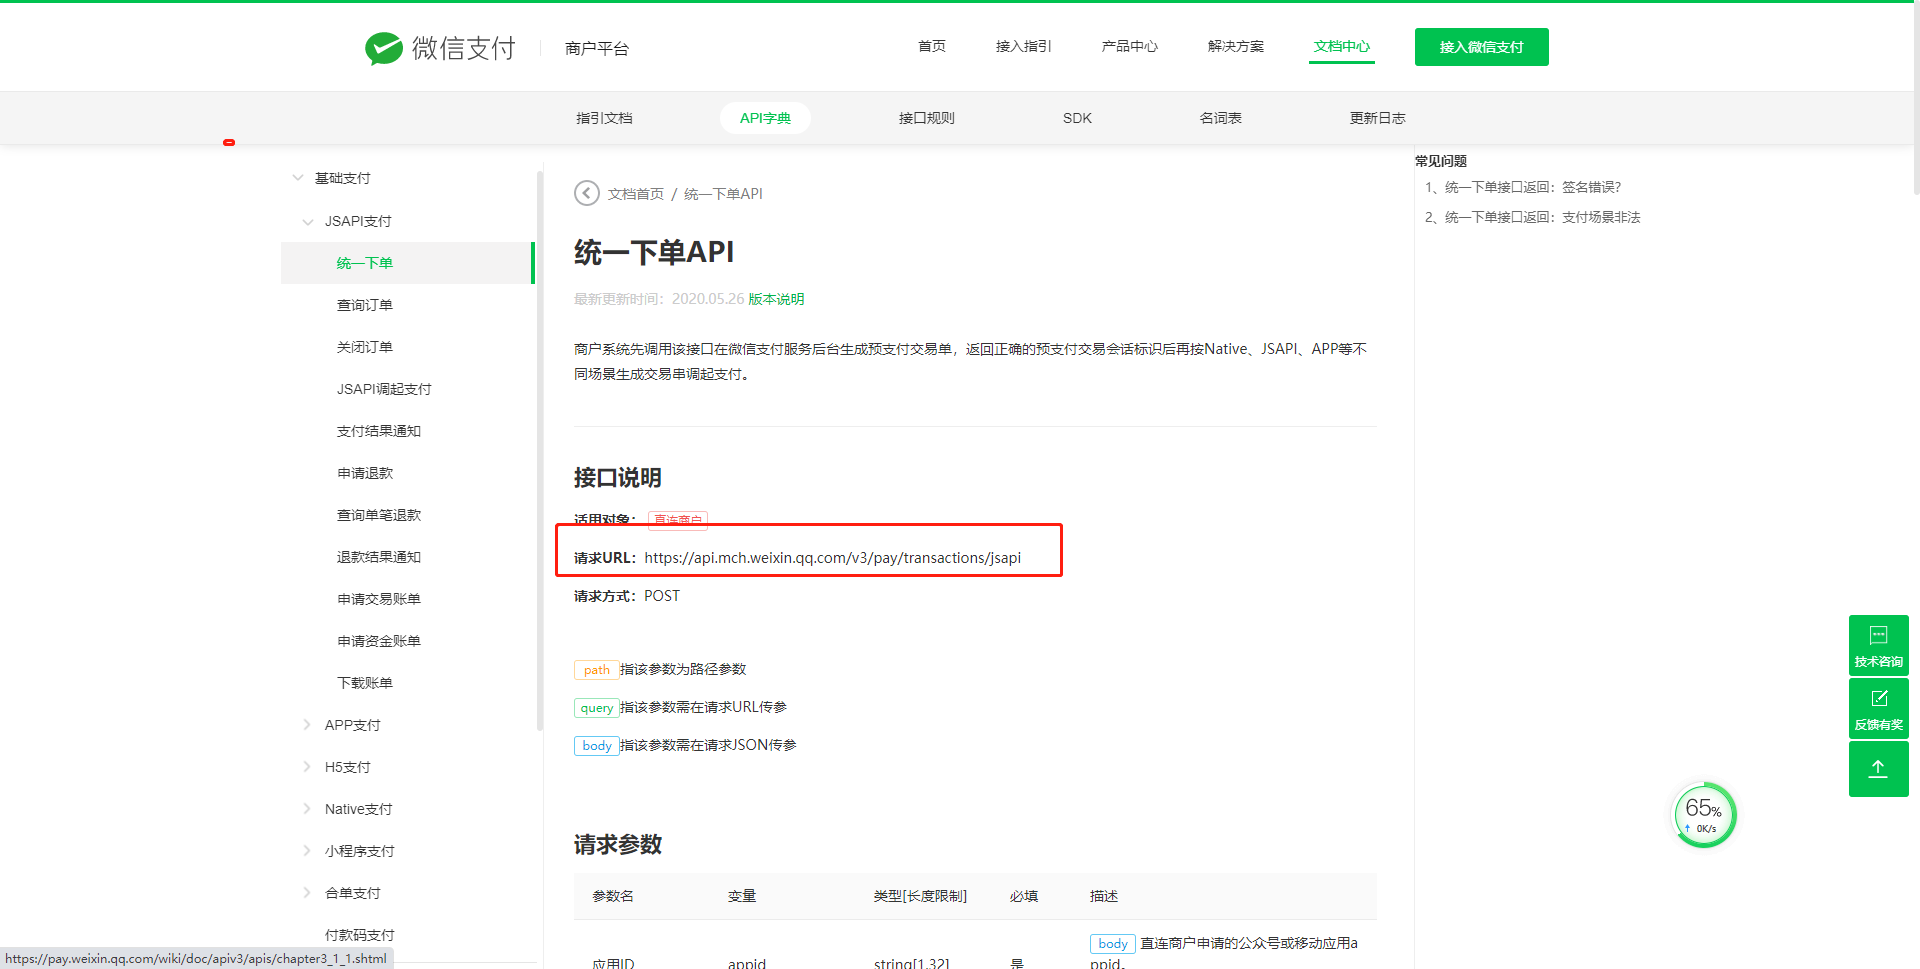
Task: Switch to the 接口规则 tab
Action: coord(927,118)
